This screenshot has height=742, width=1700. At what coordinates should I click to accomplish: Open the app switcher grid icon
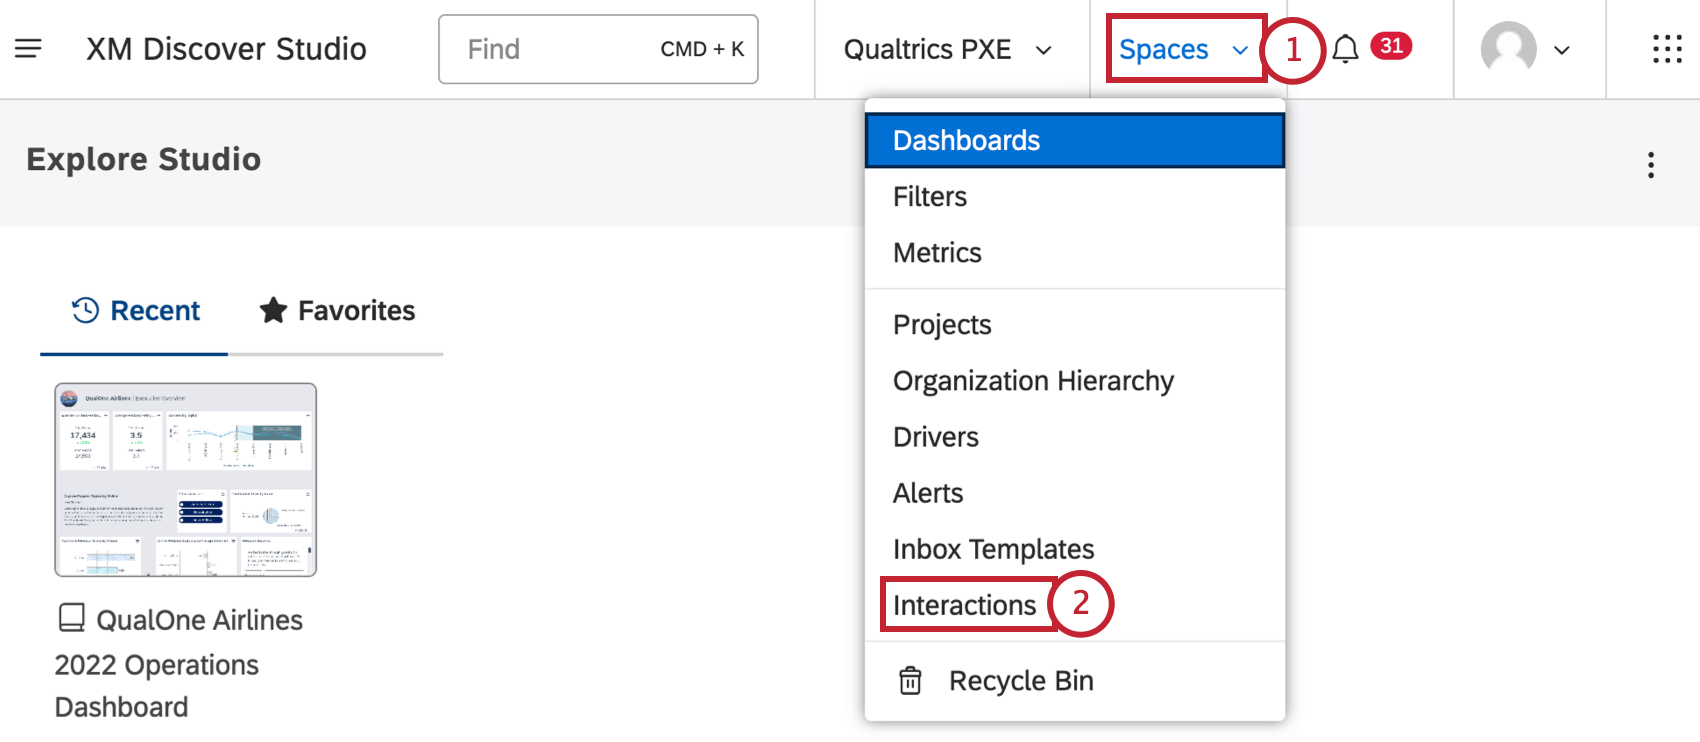[1667, 49]
